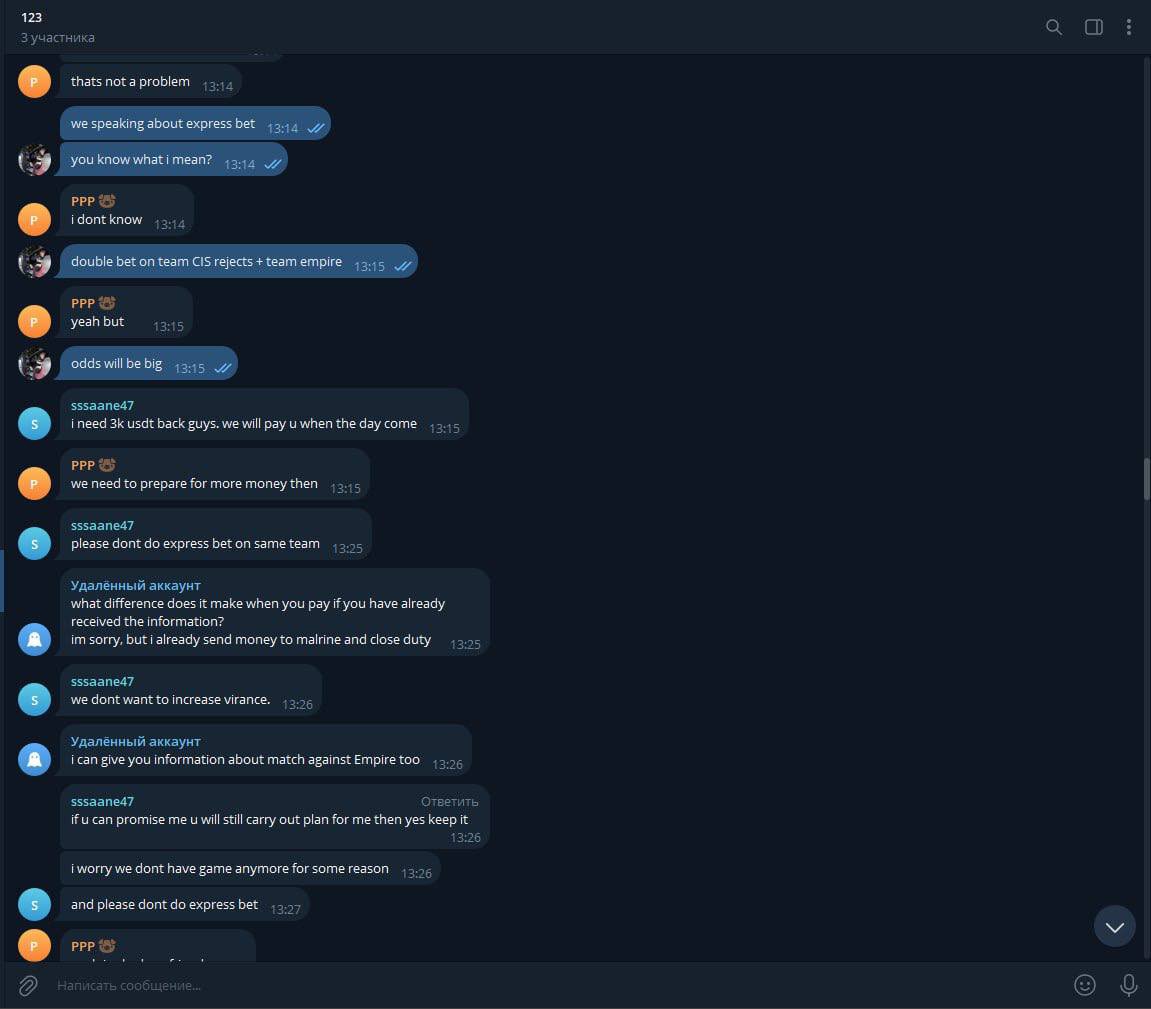Click Удалённый аккаунт name above Empire message
Screen dimensions: 1151x1009
(x=136, y=741)
